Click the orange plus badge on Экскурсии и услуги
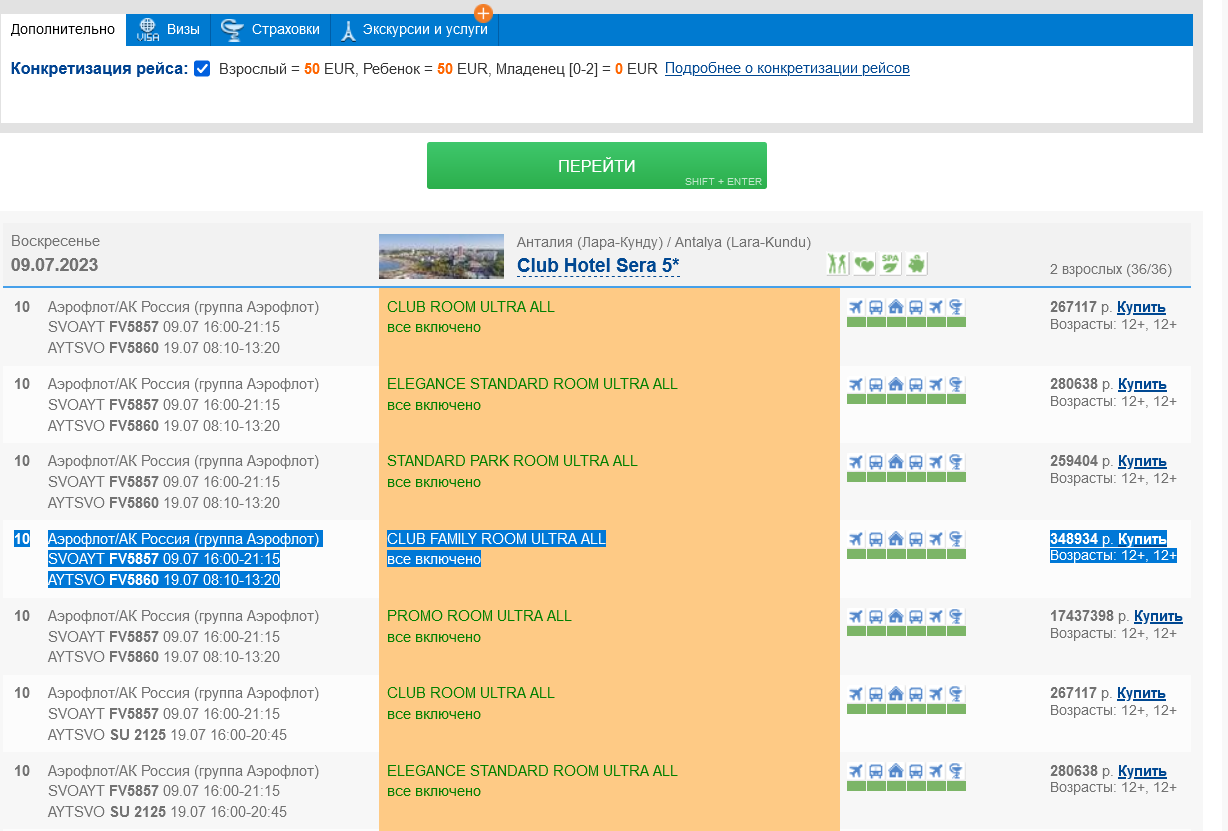1228x831 pixels. (x=483, y=13)
